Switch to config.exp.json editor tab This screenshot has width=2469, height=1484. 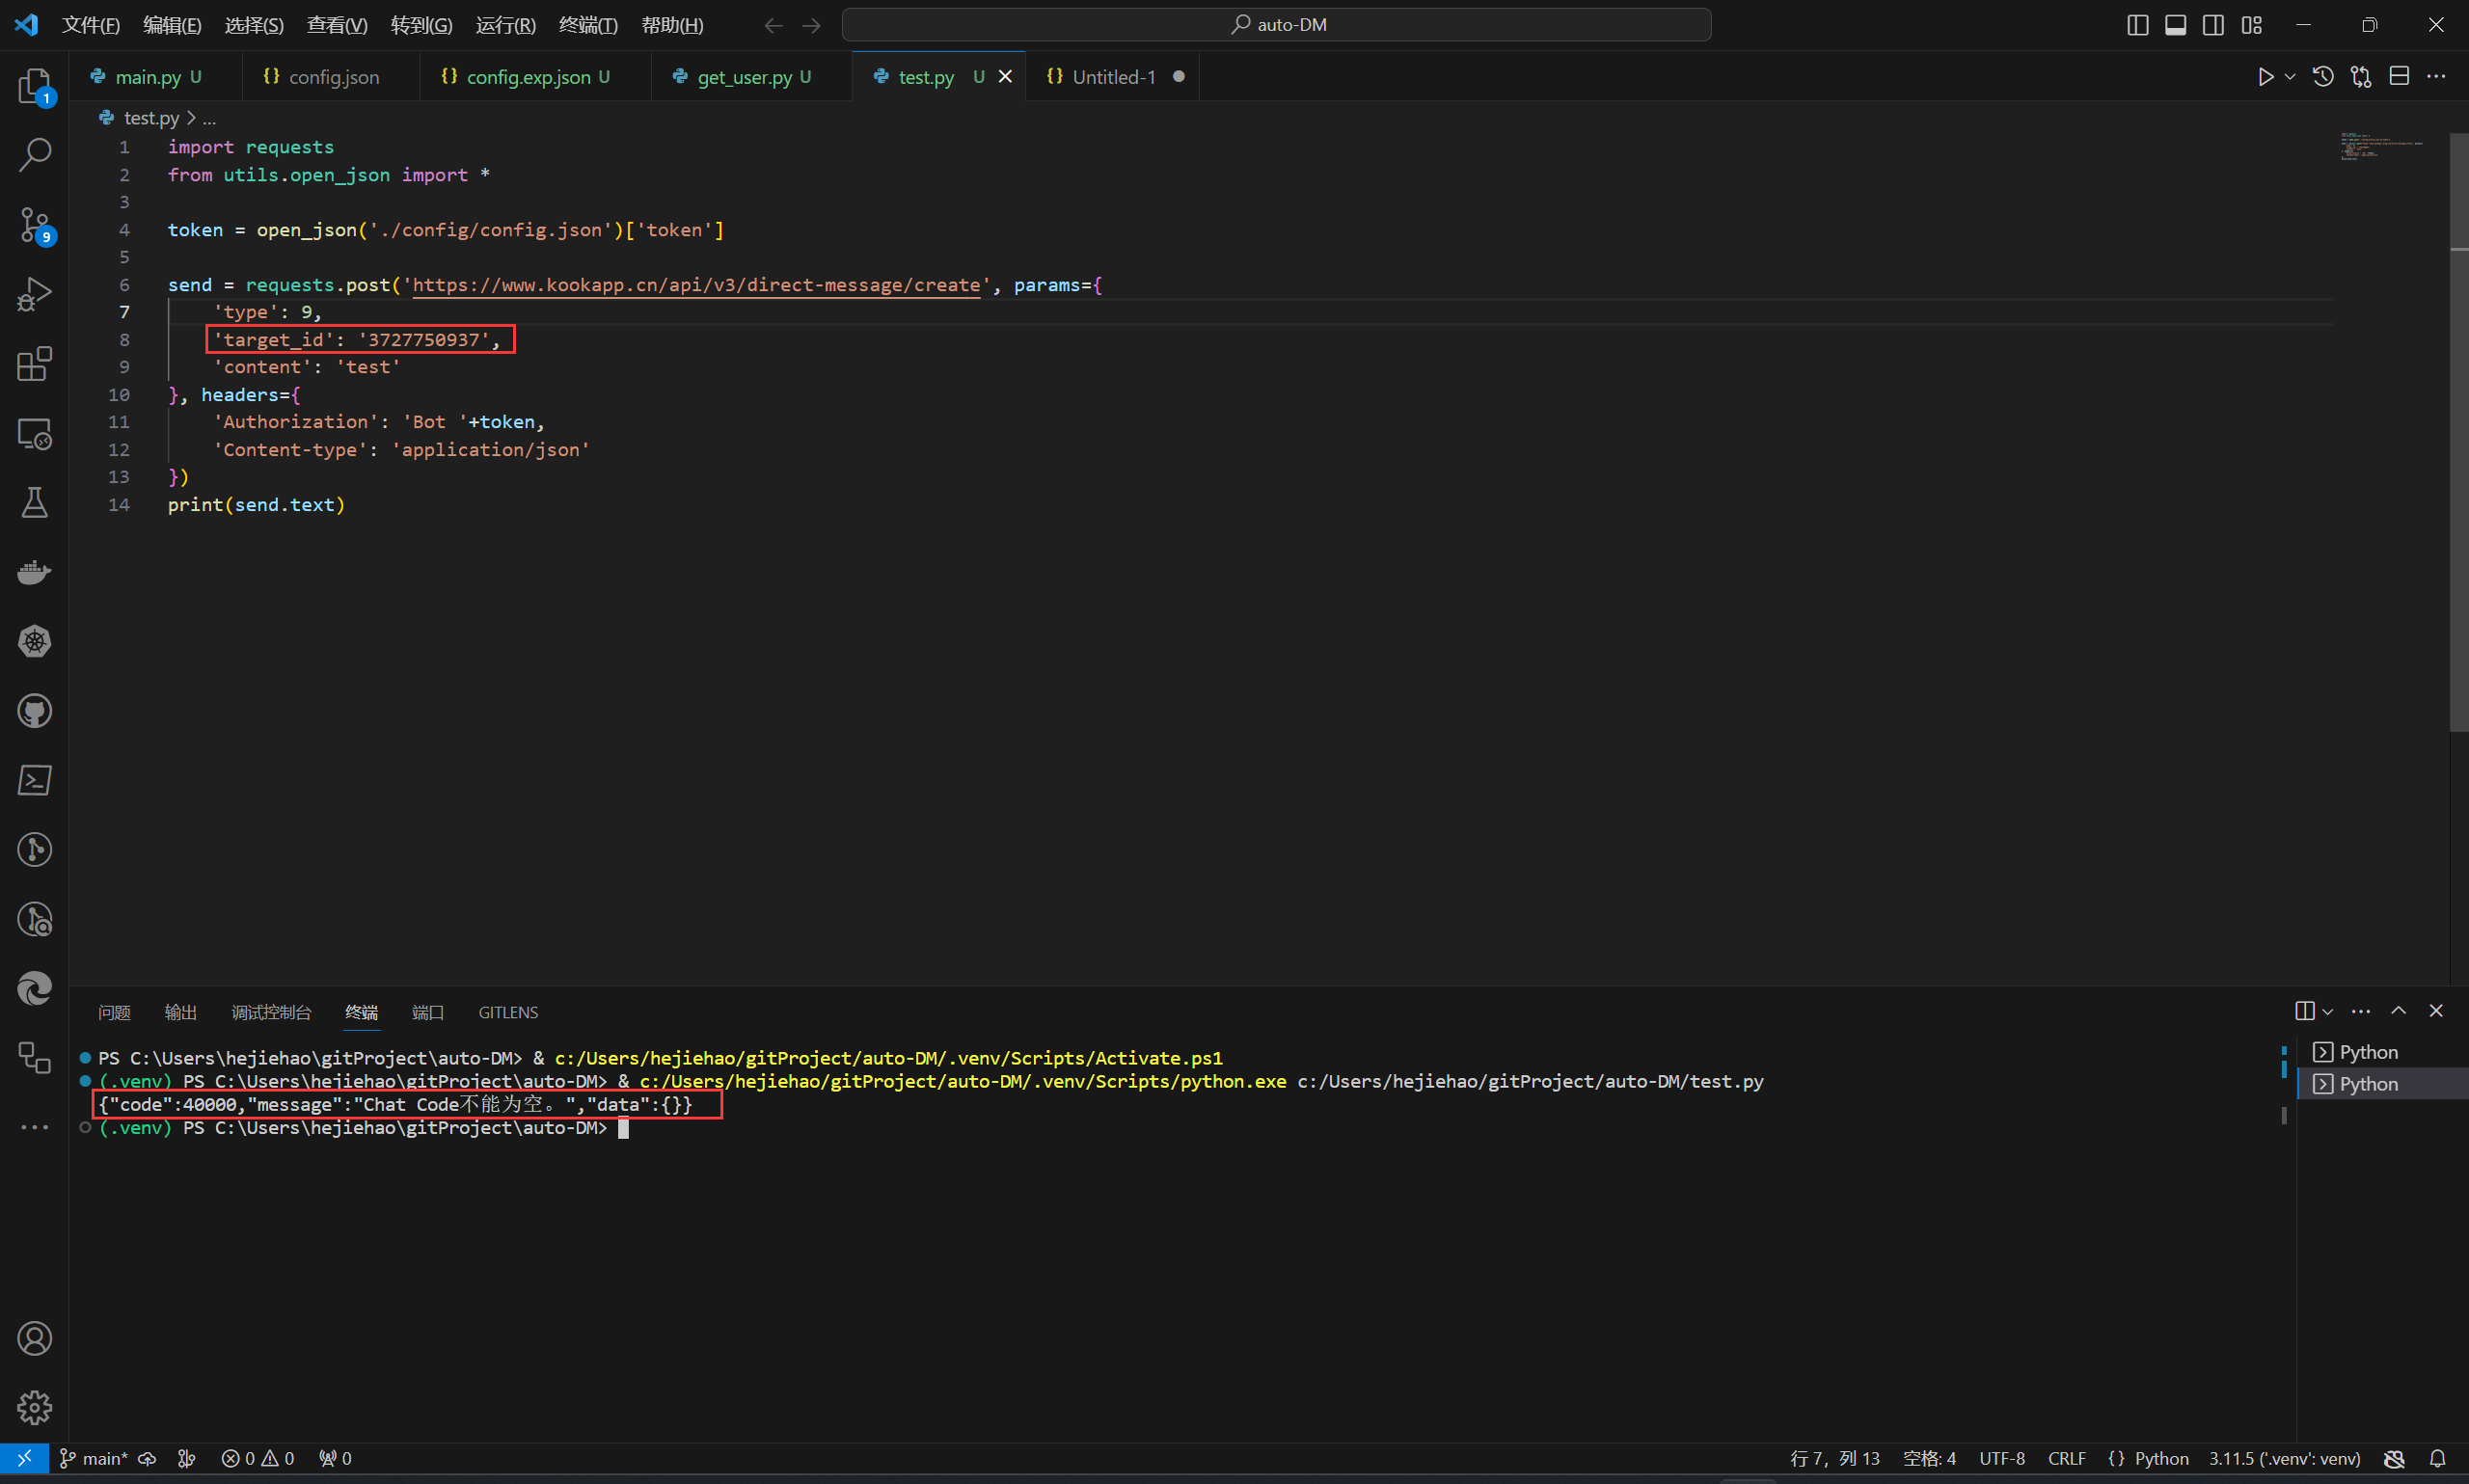pyautogui.click(x=536, y=77)
